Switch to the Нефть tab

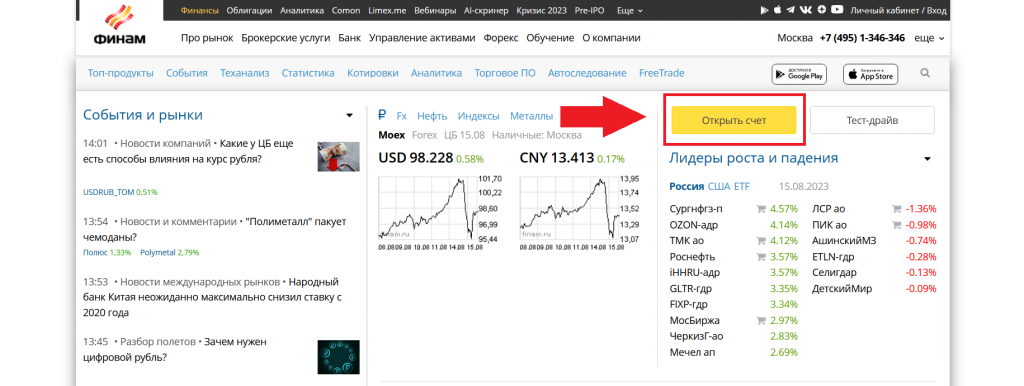point(432,116)
